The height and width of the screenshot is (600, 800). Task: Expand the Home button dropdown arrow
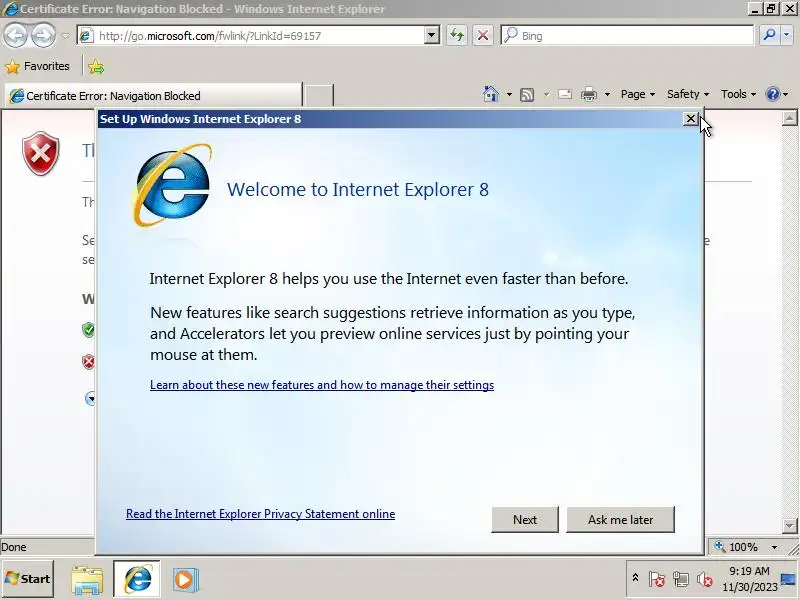click(509, 94)
